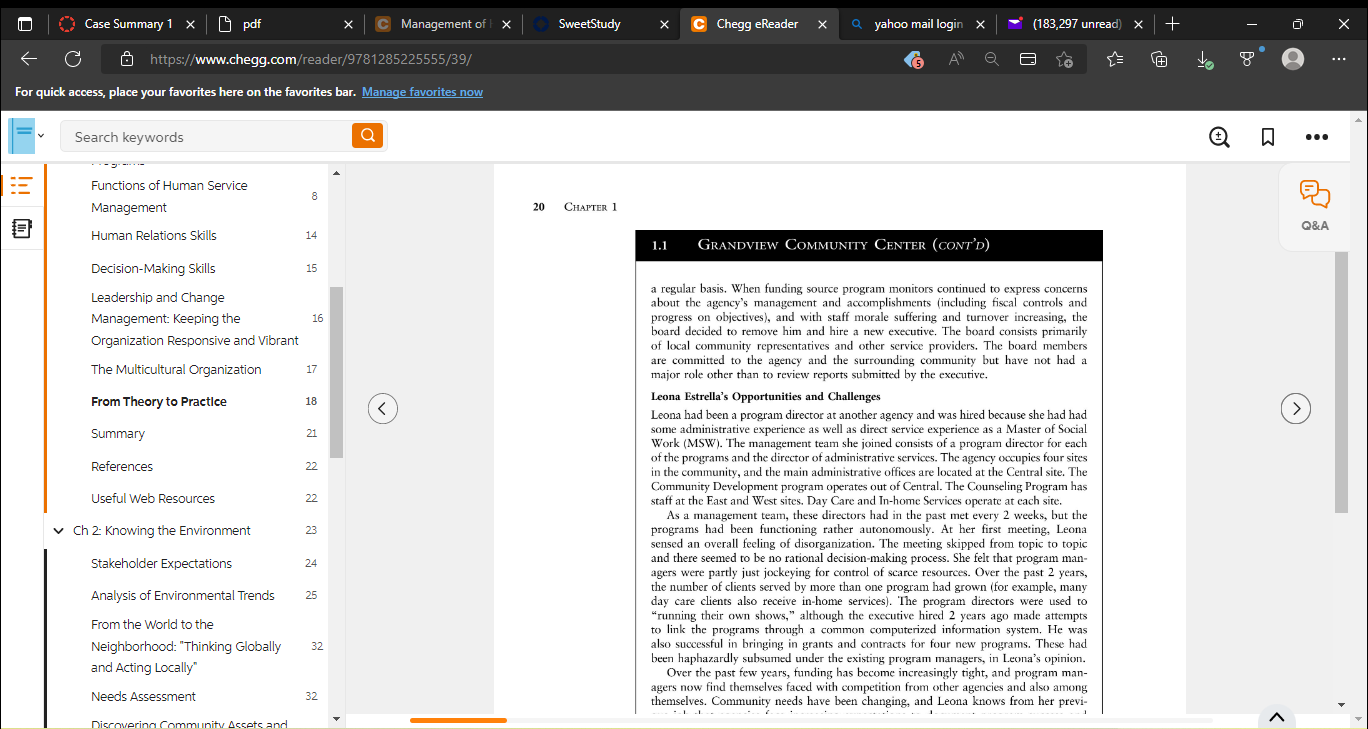Refresh the page with reload icon

pos(73,59)
